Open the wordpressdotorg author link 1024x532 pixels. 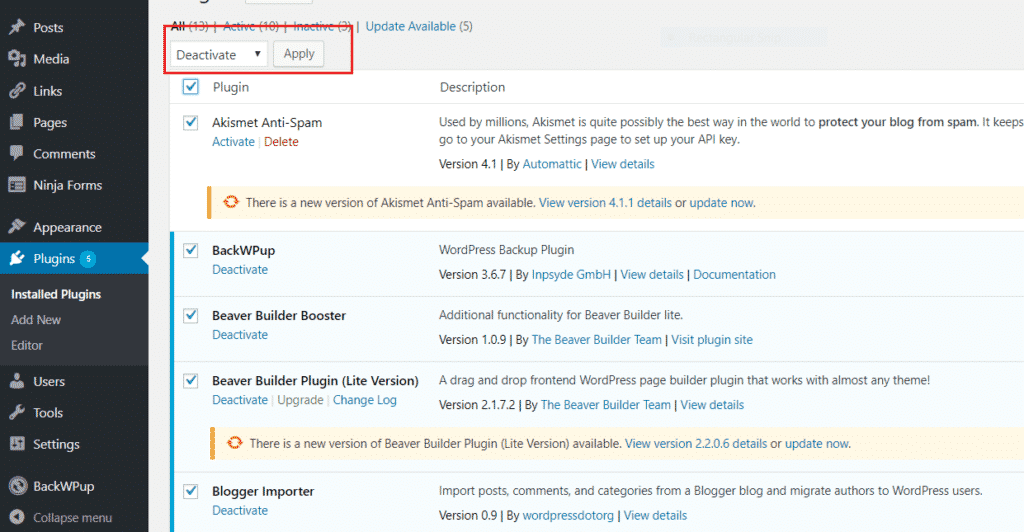568,516
